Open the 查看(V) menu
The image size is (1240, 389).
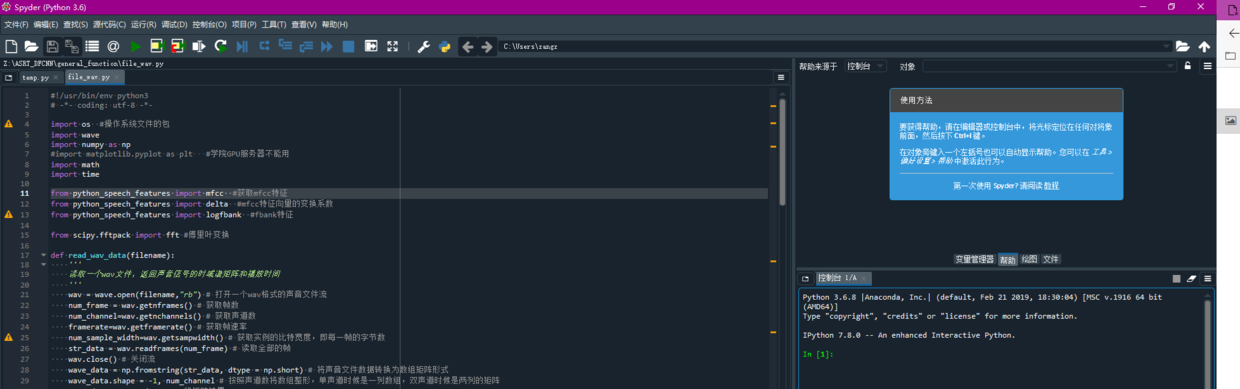(x=304, y=24)
